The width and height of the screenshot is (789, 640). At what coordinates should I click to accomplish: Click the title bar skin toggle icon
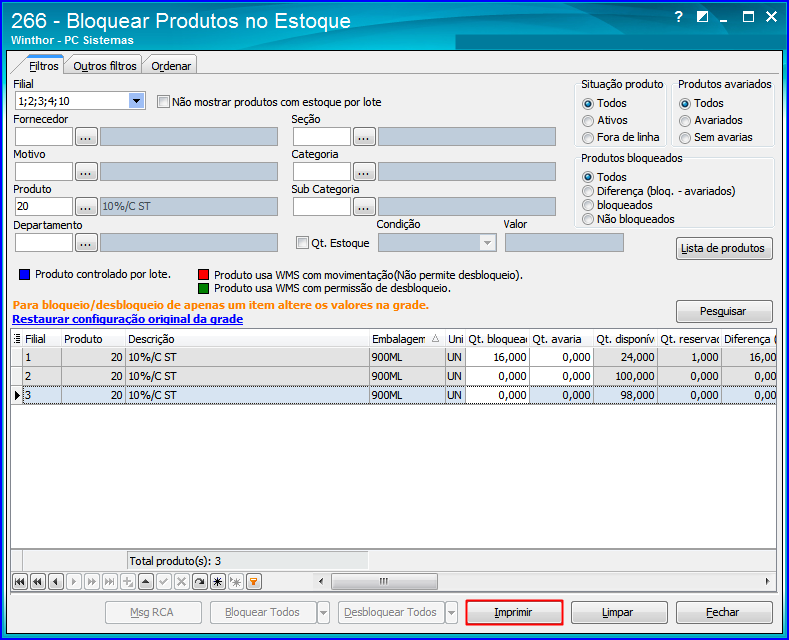[702, 18]
